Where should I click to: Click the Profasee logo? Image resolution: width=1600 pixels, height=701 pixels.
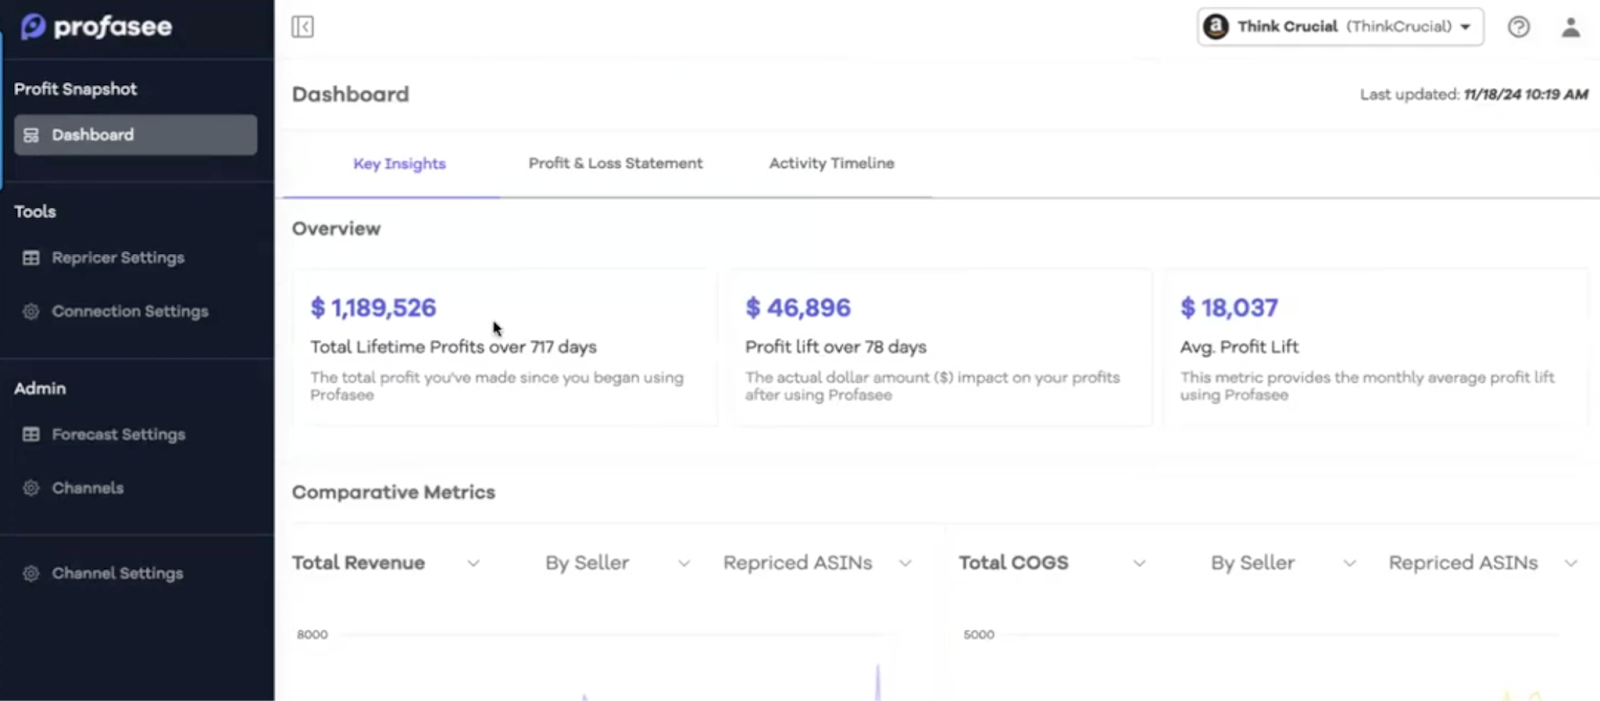tap(97, 27)
